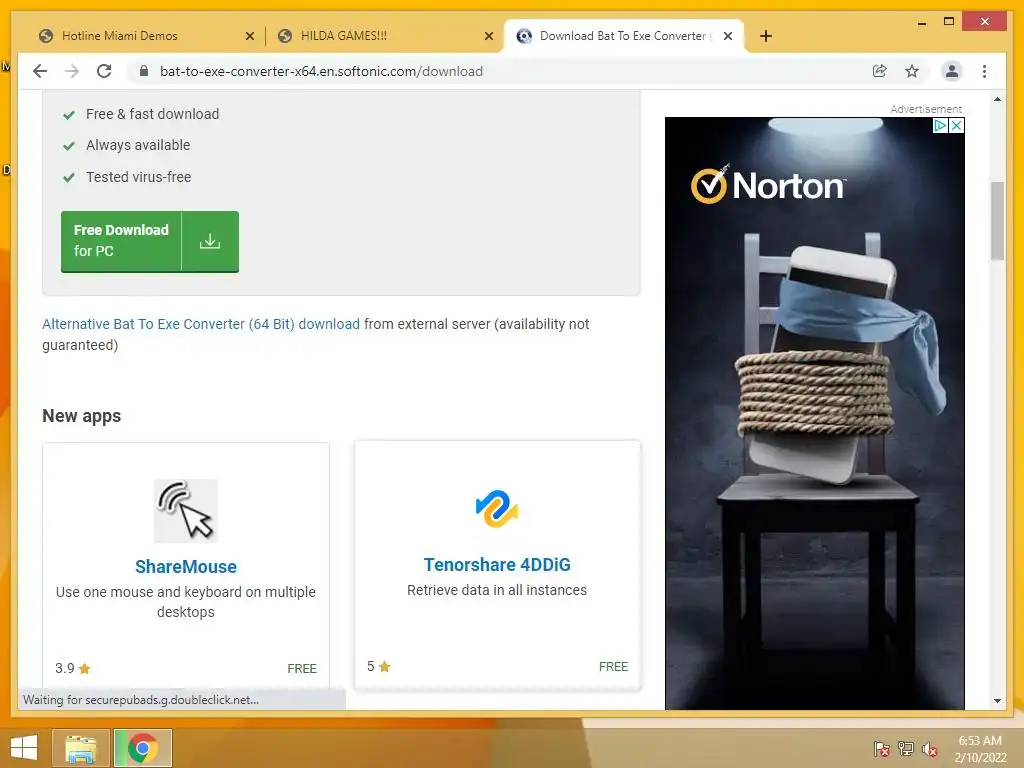1024x768 pixels.
Task: Click the Tenorshare 4DDiG logo icon
Action: tap(497, 509)
